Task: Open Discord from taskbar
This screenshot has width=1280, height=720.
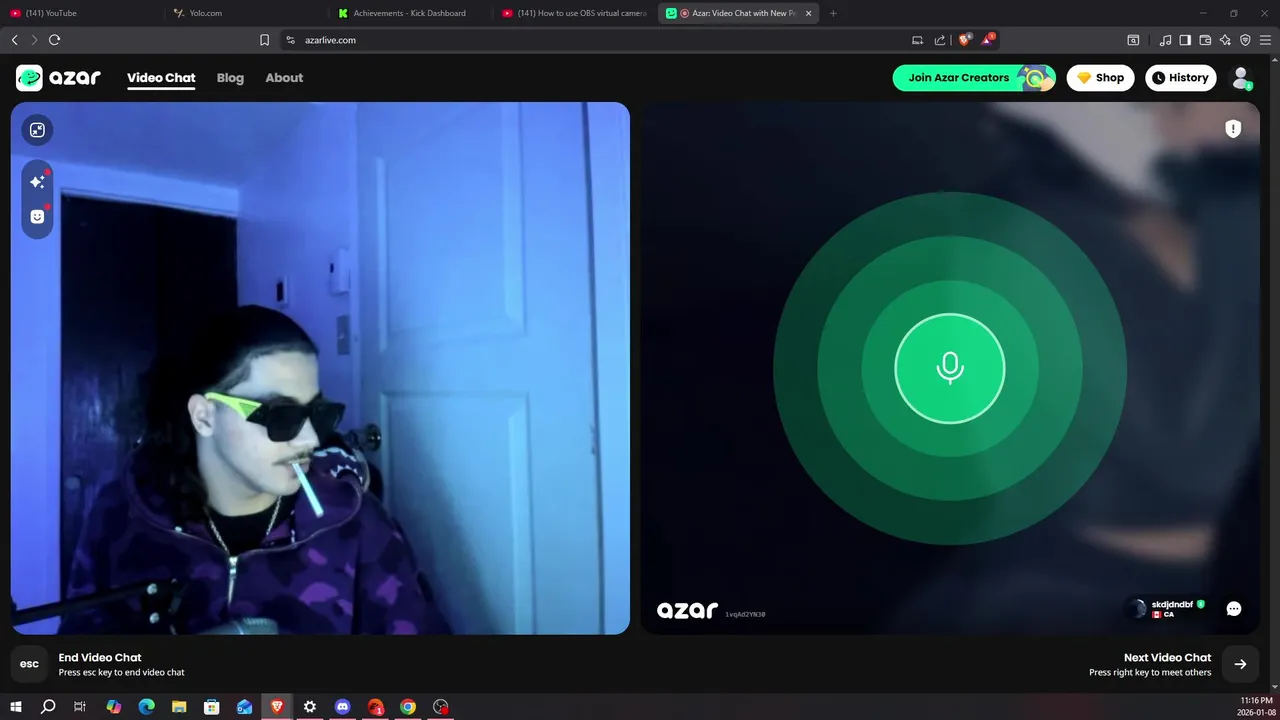Action: [343, 707]
